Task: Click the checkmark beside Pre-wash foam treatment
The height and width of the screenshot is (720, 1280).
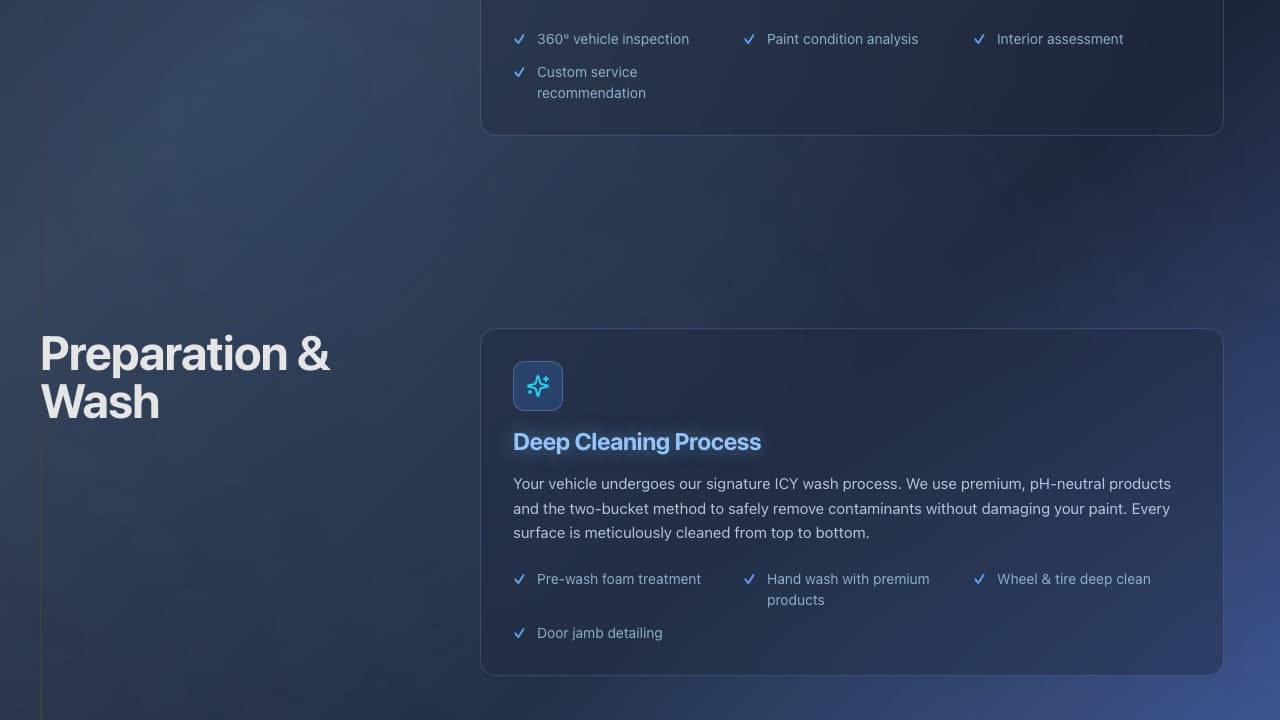Action: coord(520,579)
